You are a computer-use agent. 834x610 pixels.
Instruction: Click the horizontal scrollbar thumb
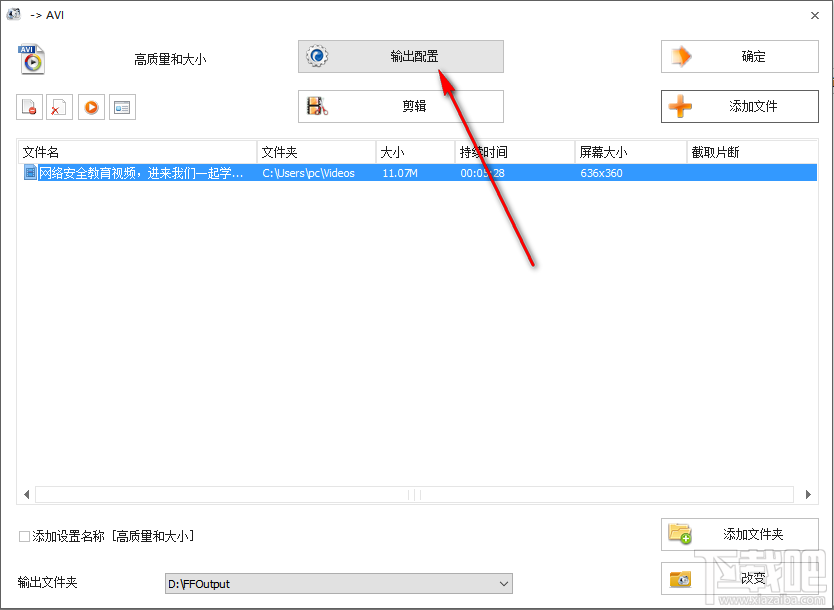414,495
